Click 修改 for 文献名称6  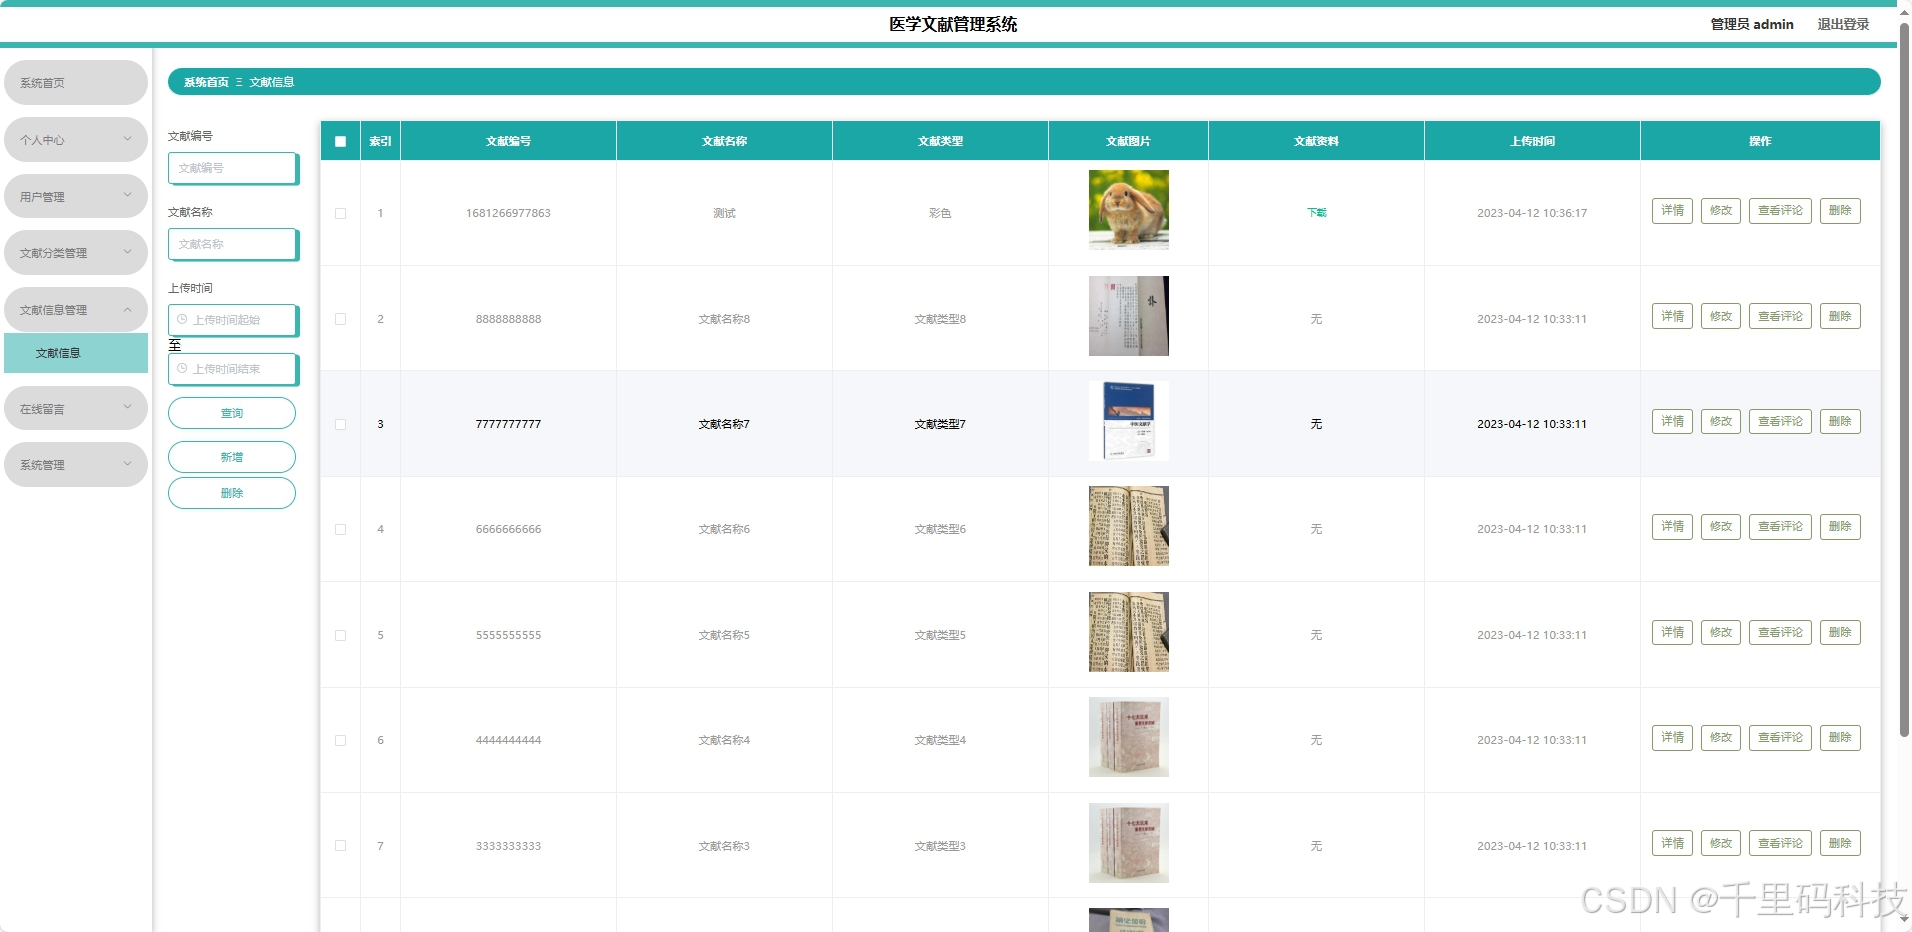1720,526
